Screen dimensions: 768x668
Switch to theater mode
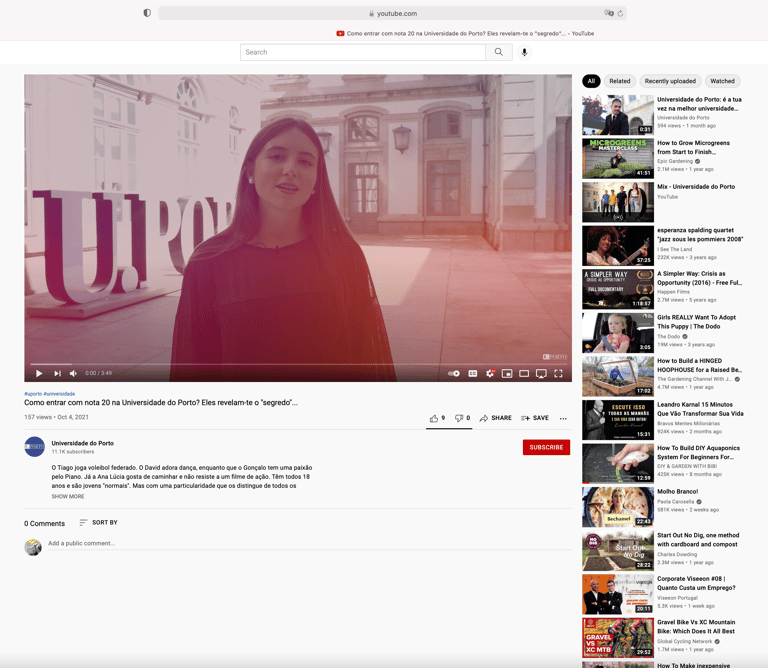point(524,374)
